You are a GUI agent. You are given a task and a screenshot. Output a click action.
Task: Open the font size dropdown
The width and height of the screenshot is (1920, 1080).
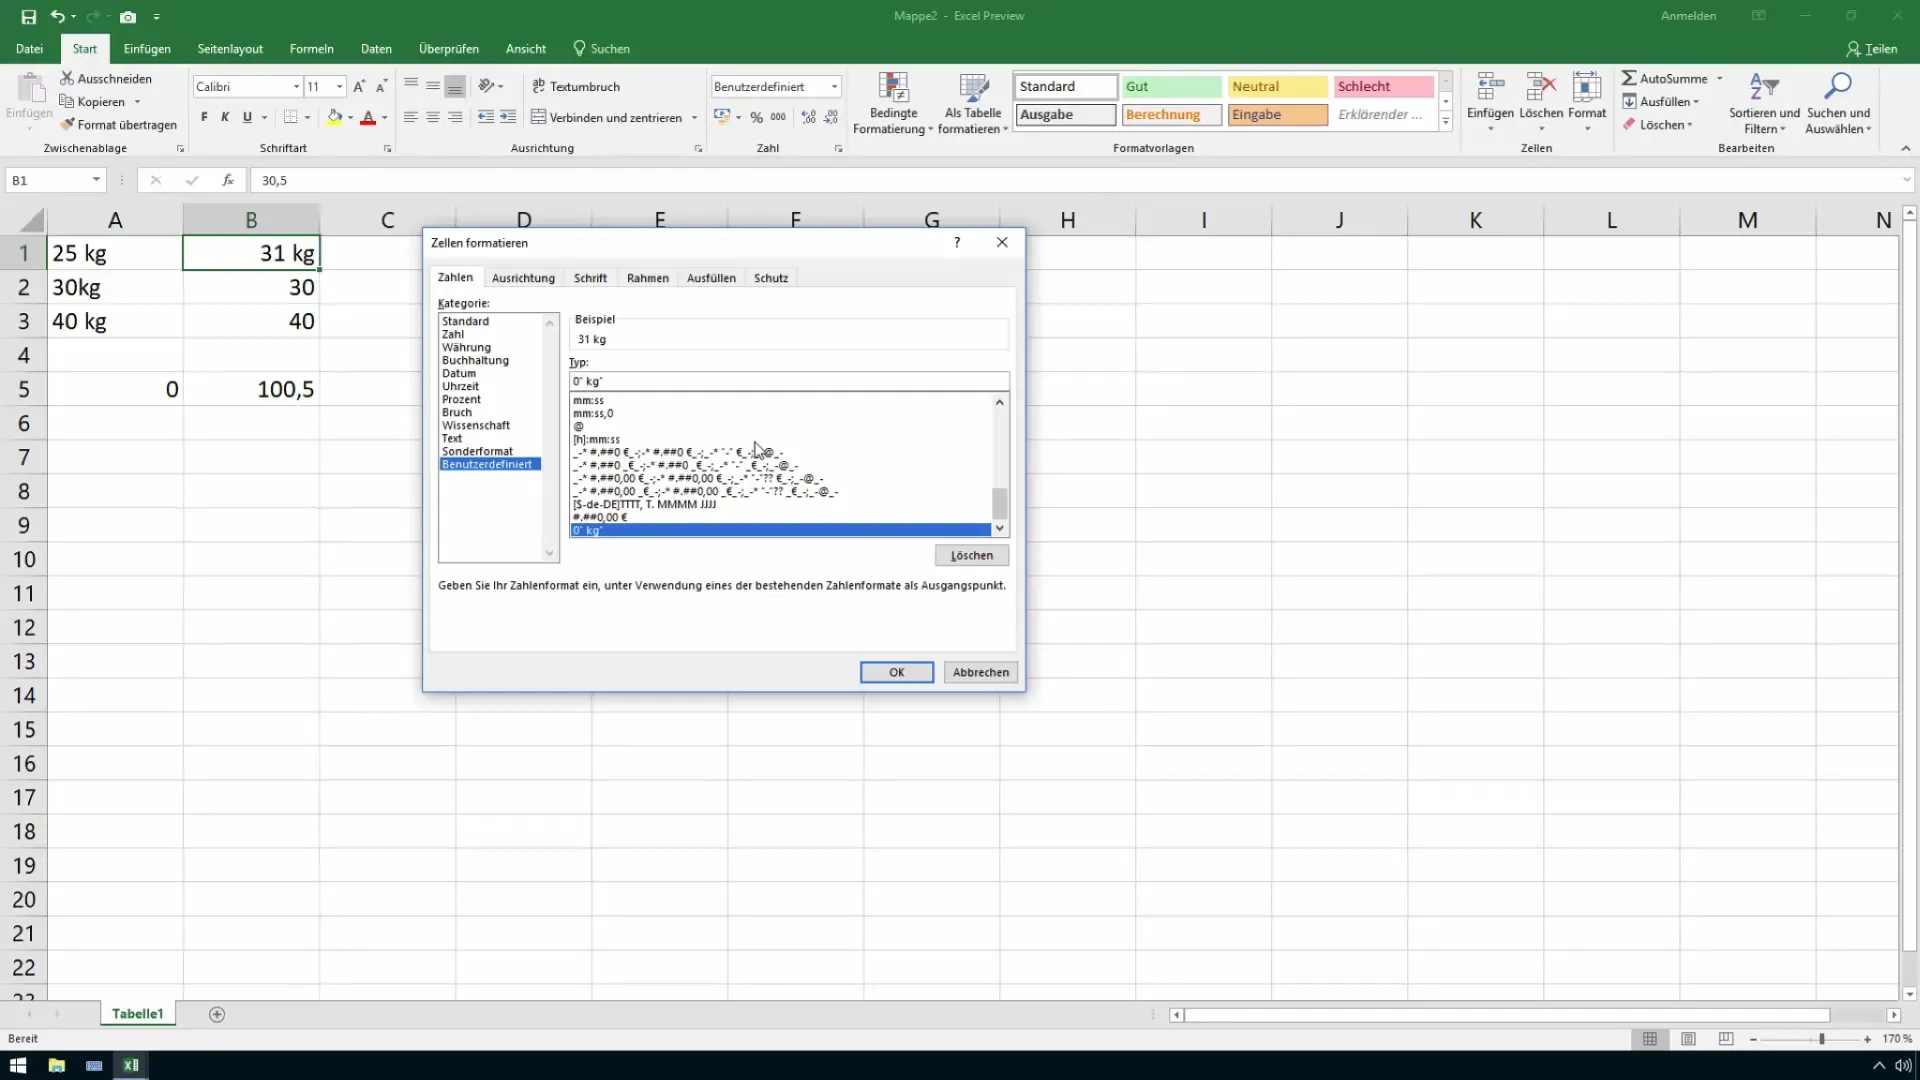pyautogui.click(x=339, y=87)
